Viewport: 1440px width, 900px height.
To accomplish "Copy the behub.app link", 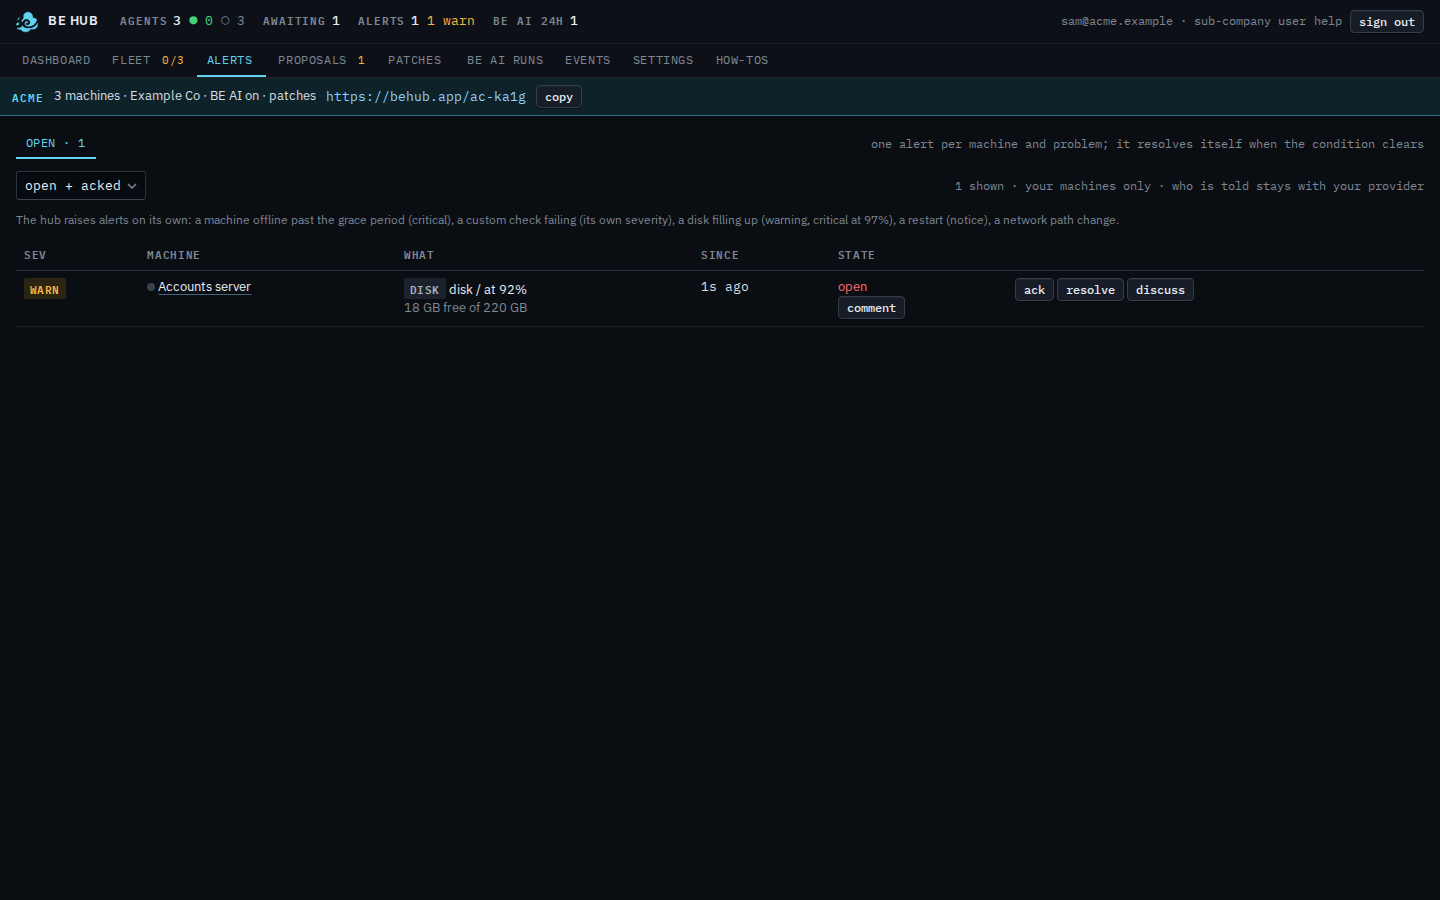I will (x=559, y=97).
